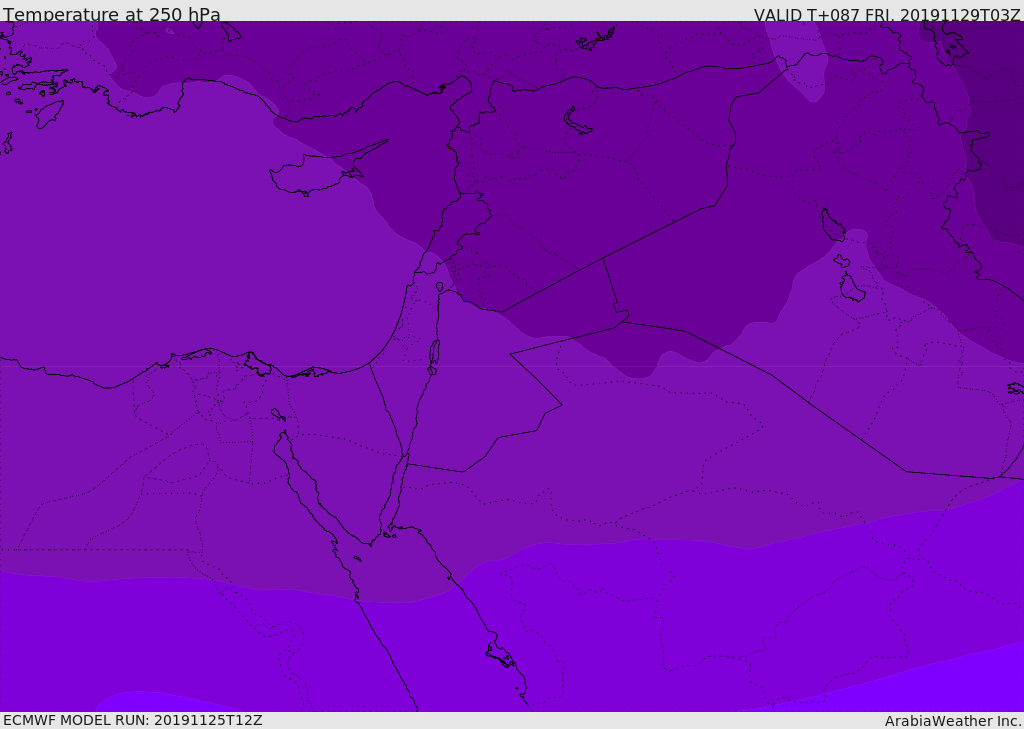Click the Dead Sea outline

pyautogui.click(x=434, y=355)
